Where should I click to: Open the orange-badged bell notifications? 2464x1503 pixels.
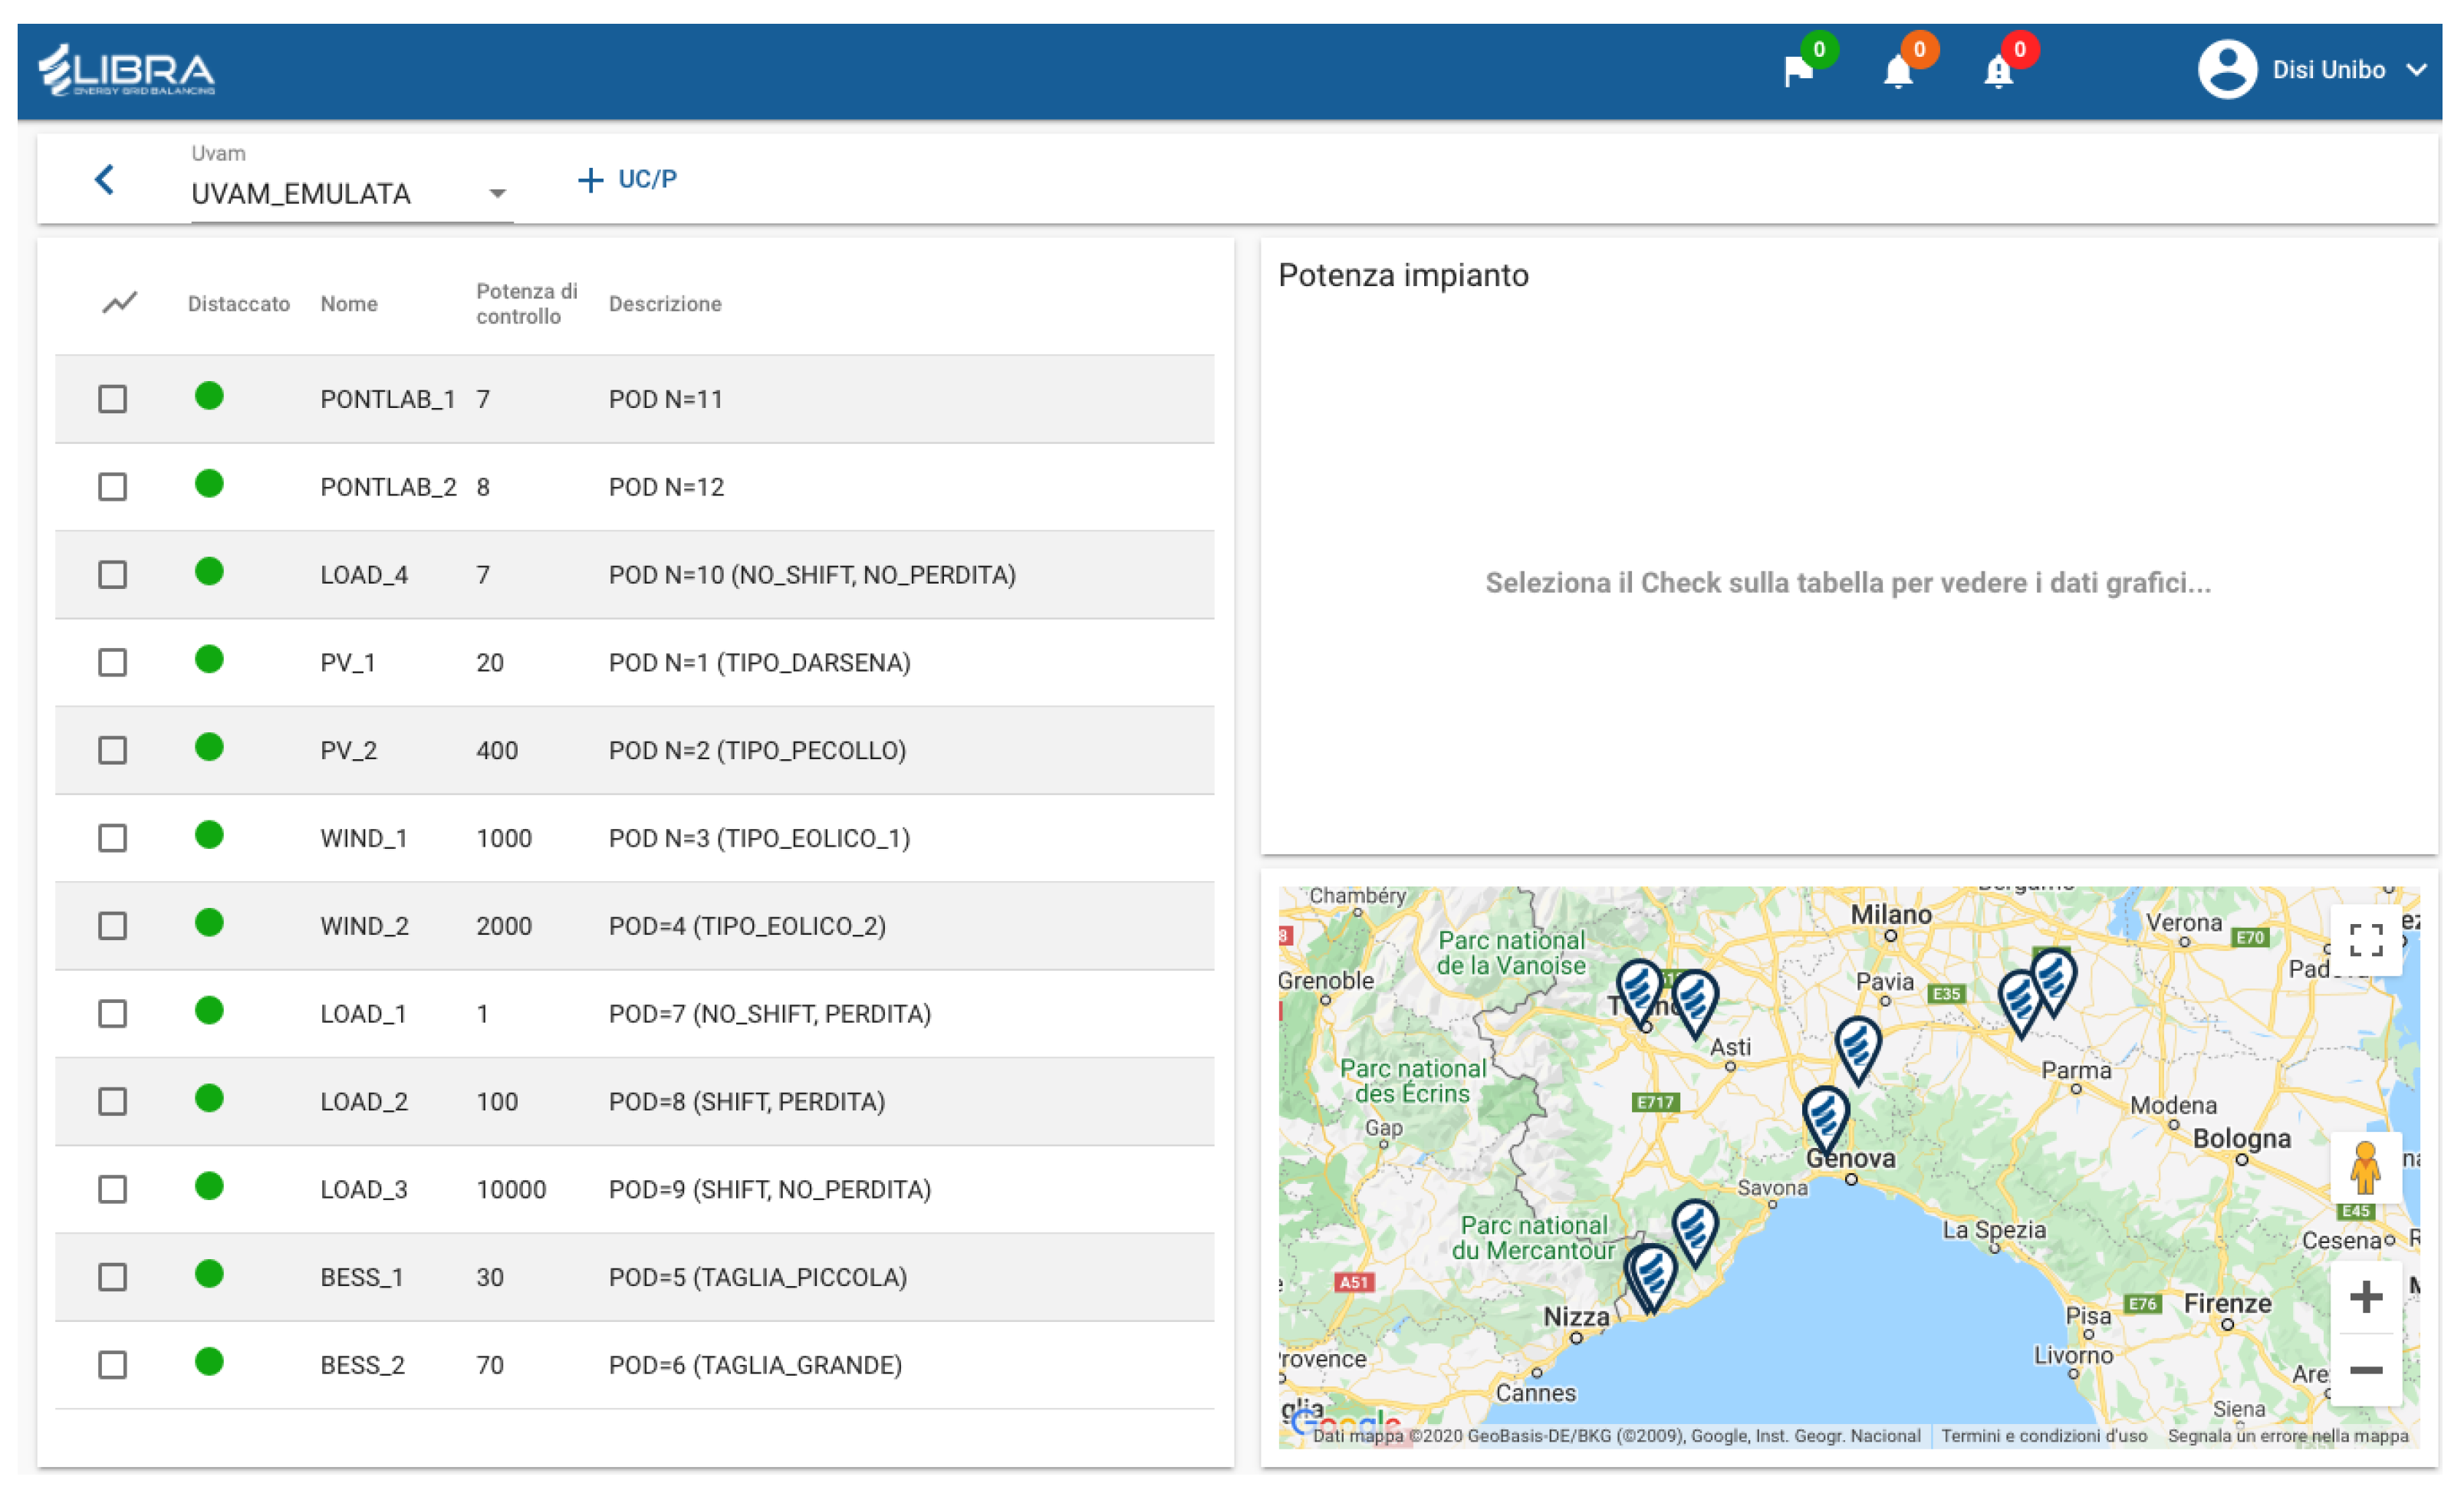click(1898, 71)
